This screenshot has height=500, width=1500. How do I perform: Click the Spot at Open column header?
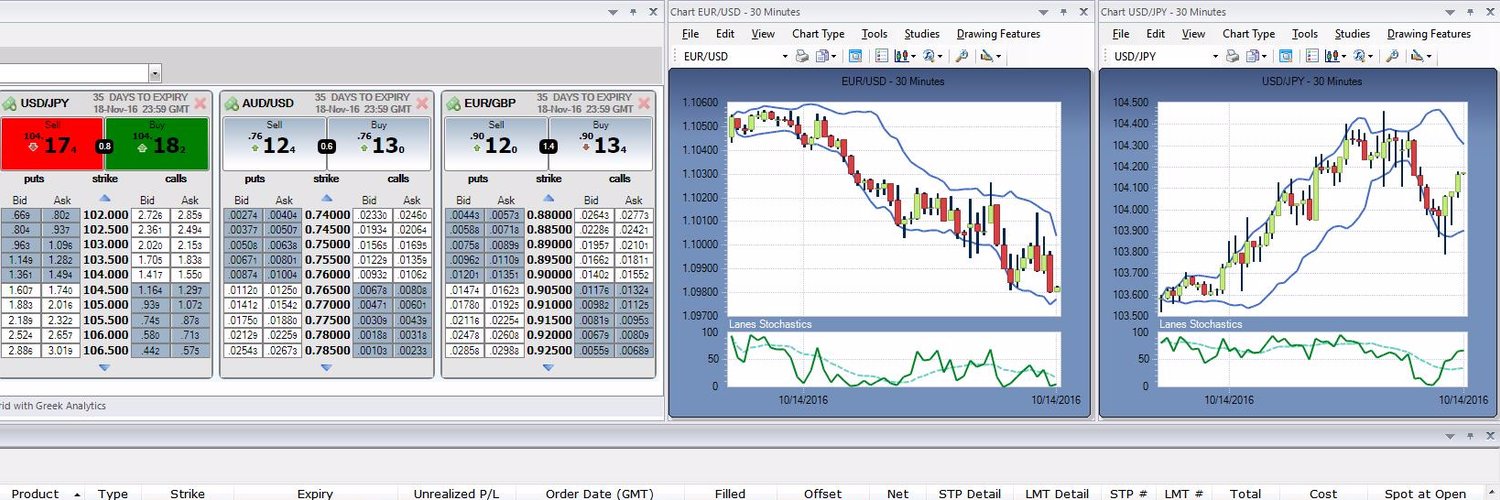[1425, 493]
